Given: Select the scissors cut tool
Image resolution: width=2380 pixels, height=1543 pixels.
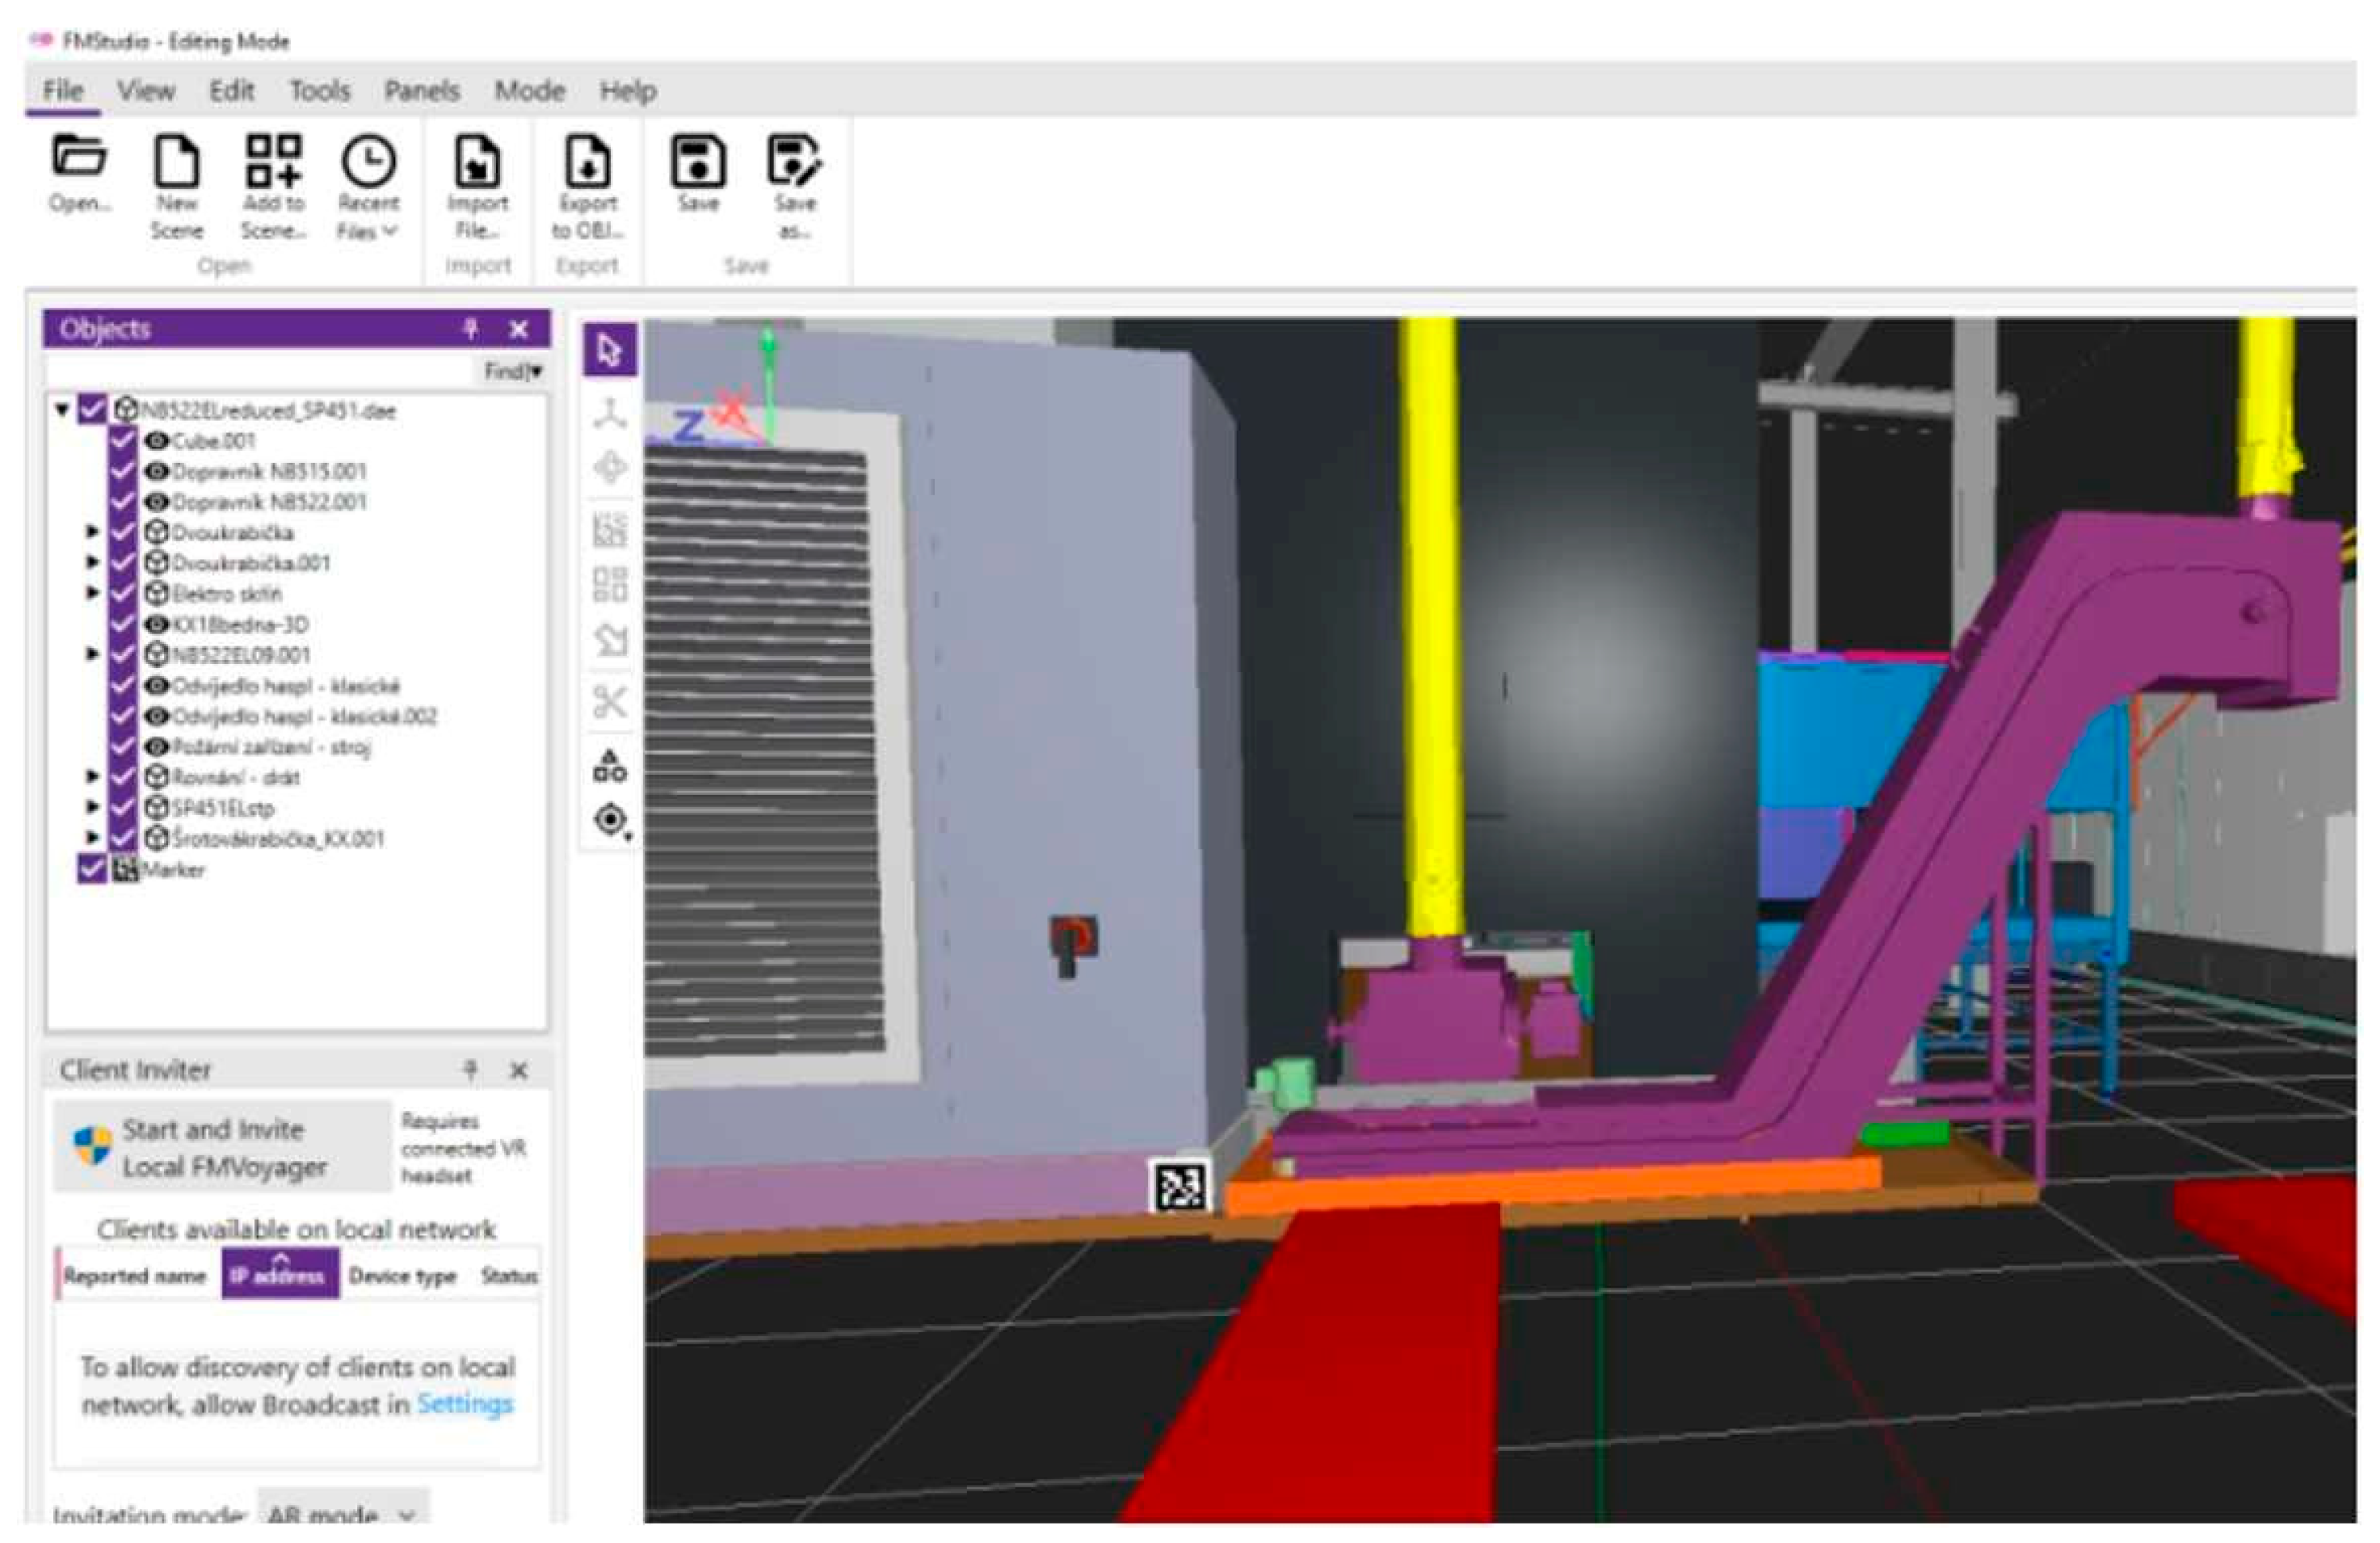Looking at the screenshot, I should point(610,701).
